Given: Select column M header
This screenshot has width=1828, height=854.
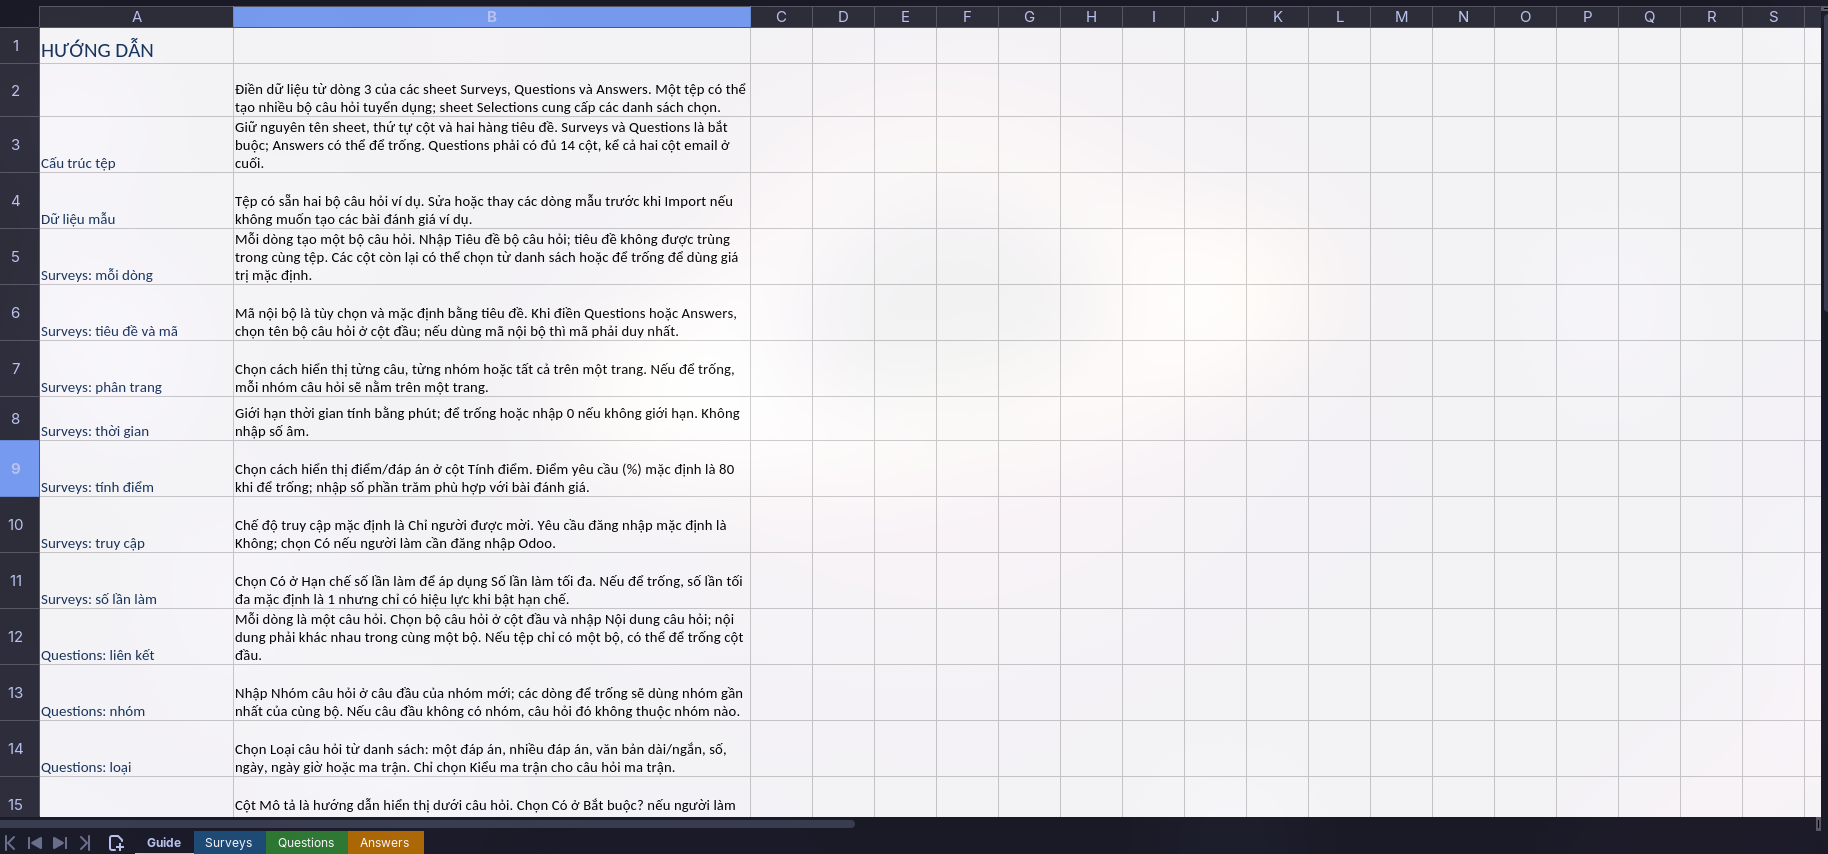Looking at the screenshot, I should [1401, 17].
